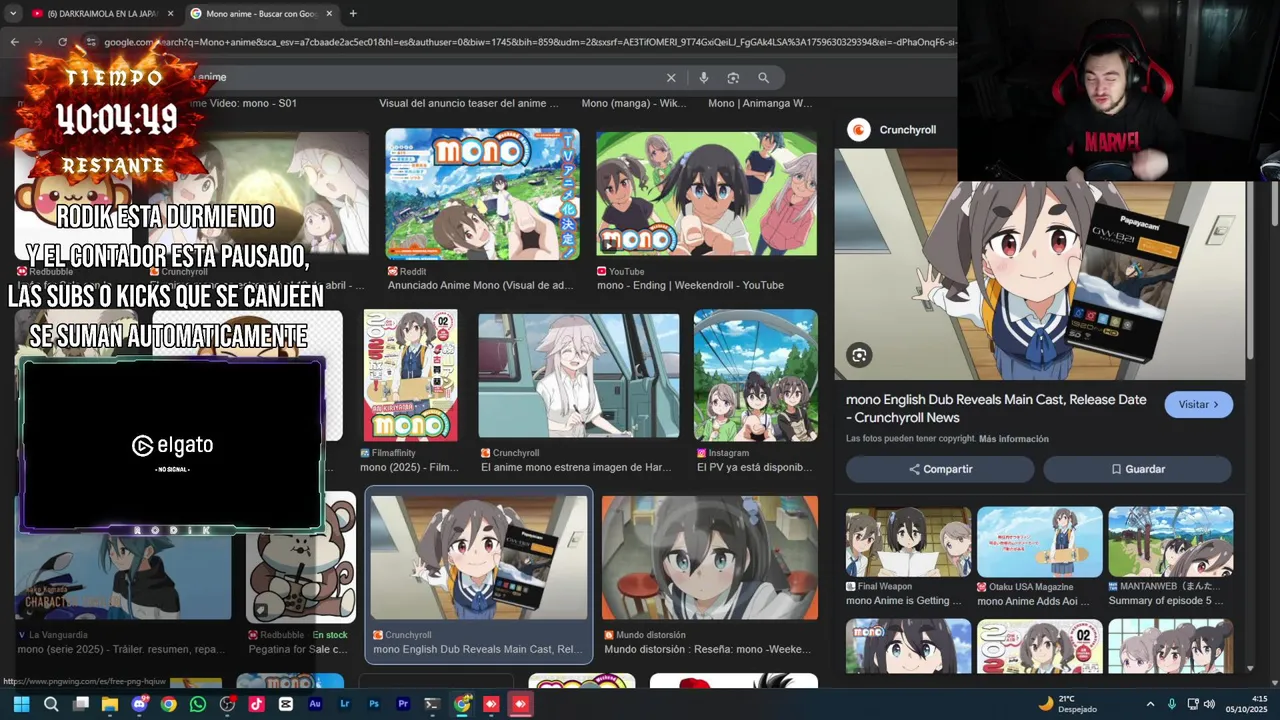The width and height of the screenshot is (1280, 720).
Task: Open Mono | Animanga W... result link
Action: (760, 103)
